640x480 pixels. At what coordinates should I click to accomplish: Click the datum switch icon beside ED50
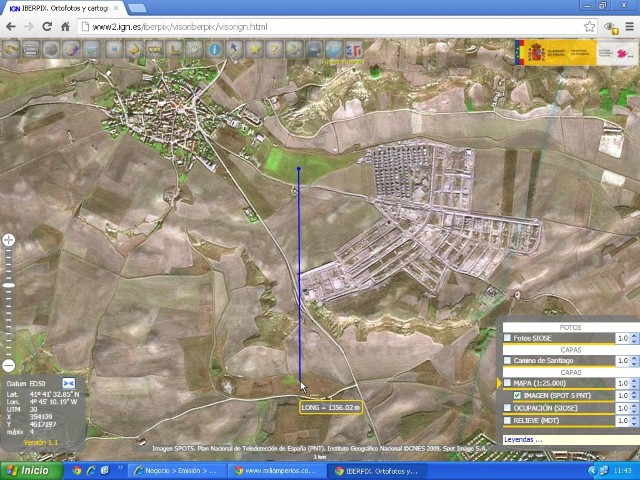pos(69,383)
